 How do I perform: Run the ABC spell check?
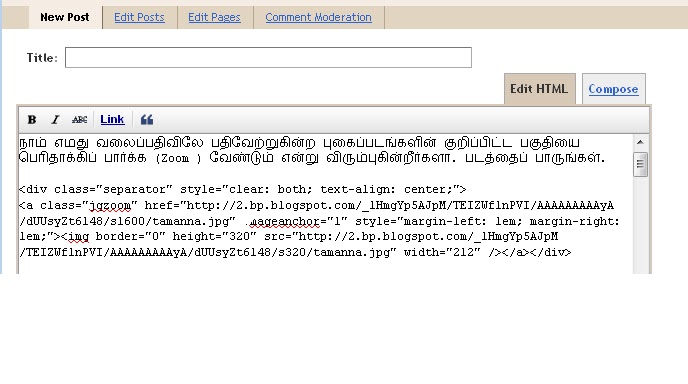coord(79,119)
